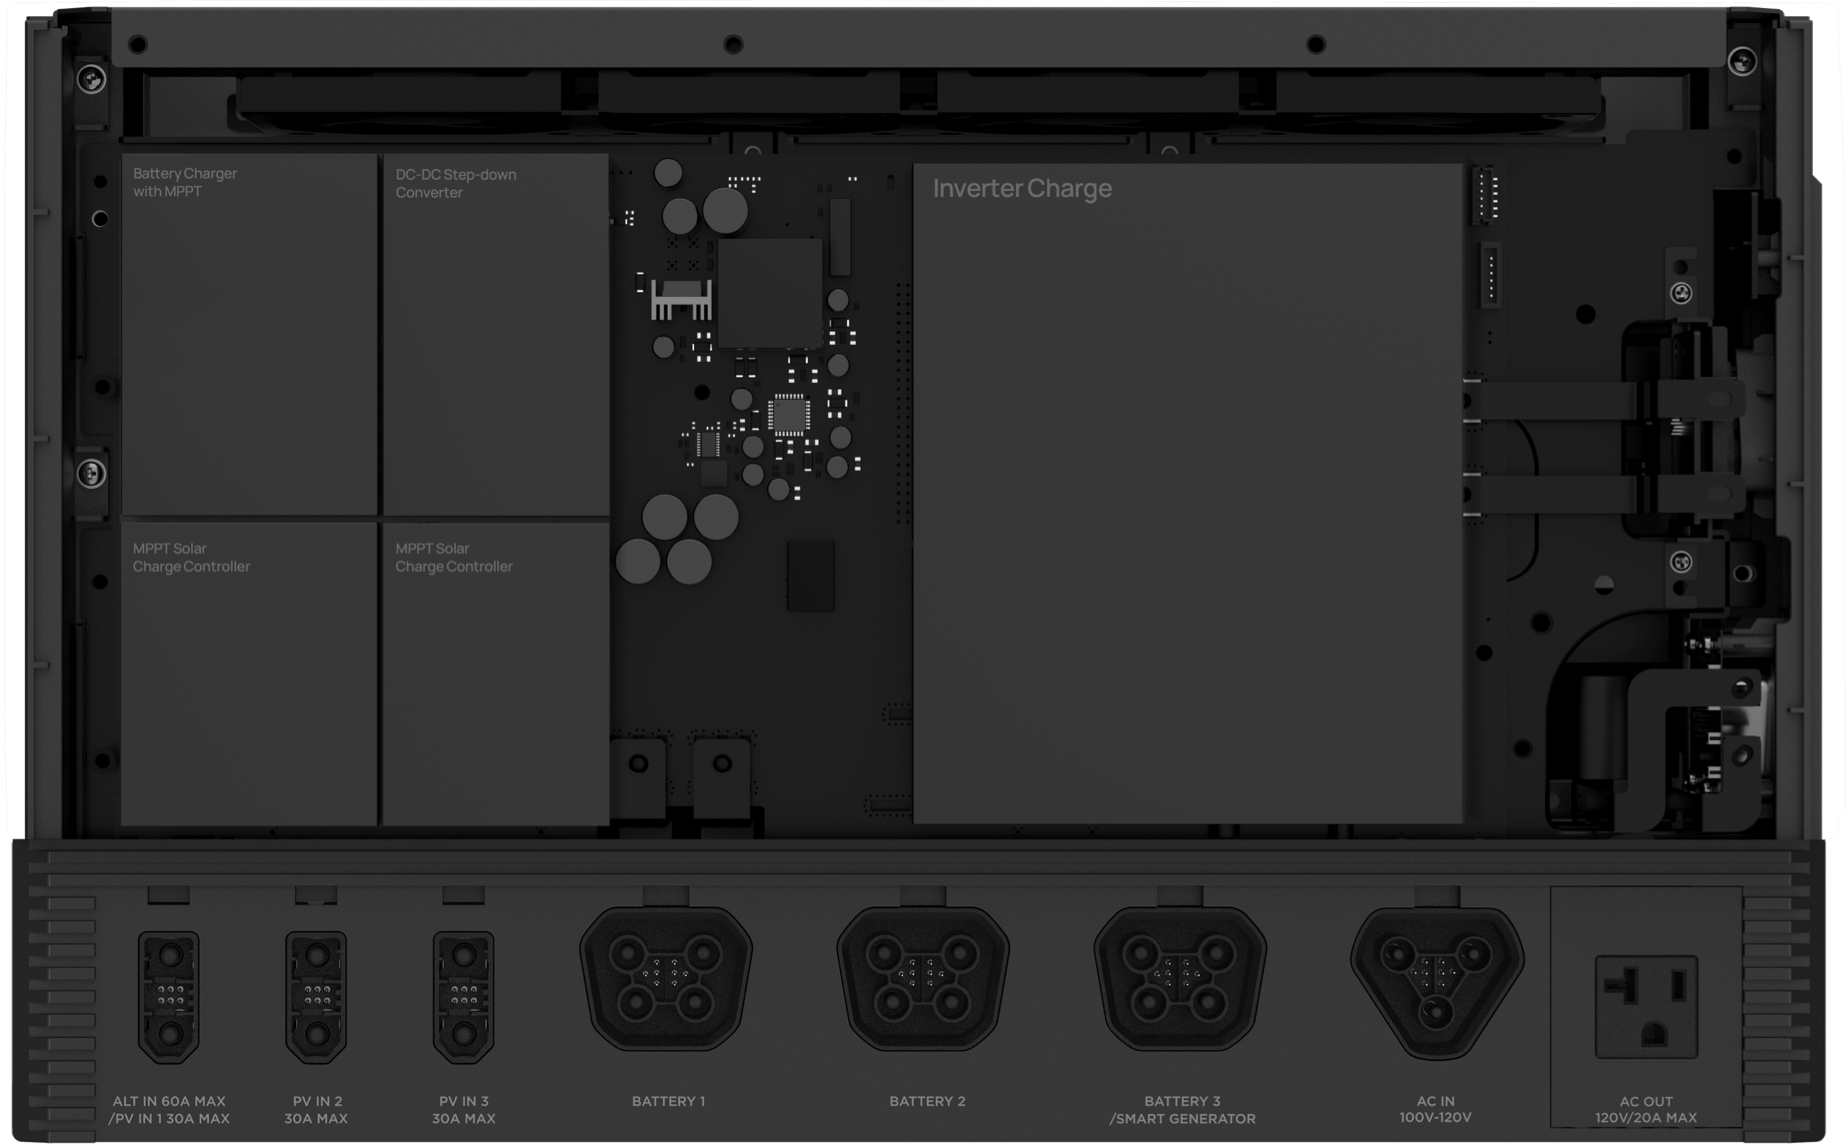Click the 'BATTERY 3 /SMART GENERATOR' label
Image resolution: width=1848 pixels, height=1144 pixels.
tap(1182, 1110)
